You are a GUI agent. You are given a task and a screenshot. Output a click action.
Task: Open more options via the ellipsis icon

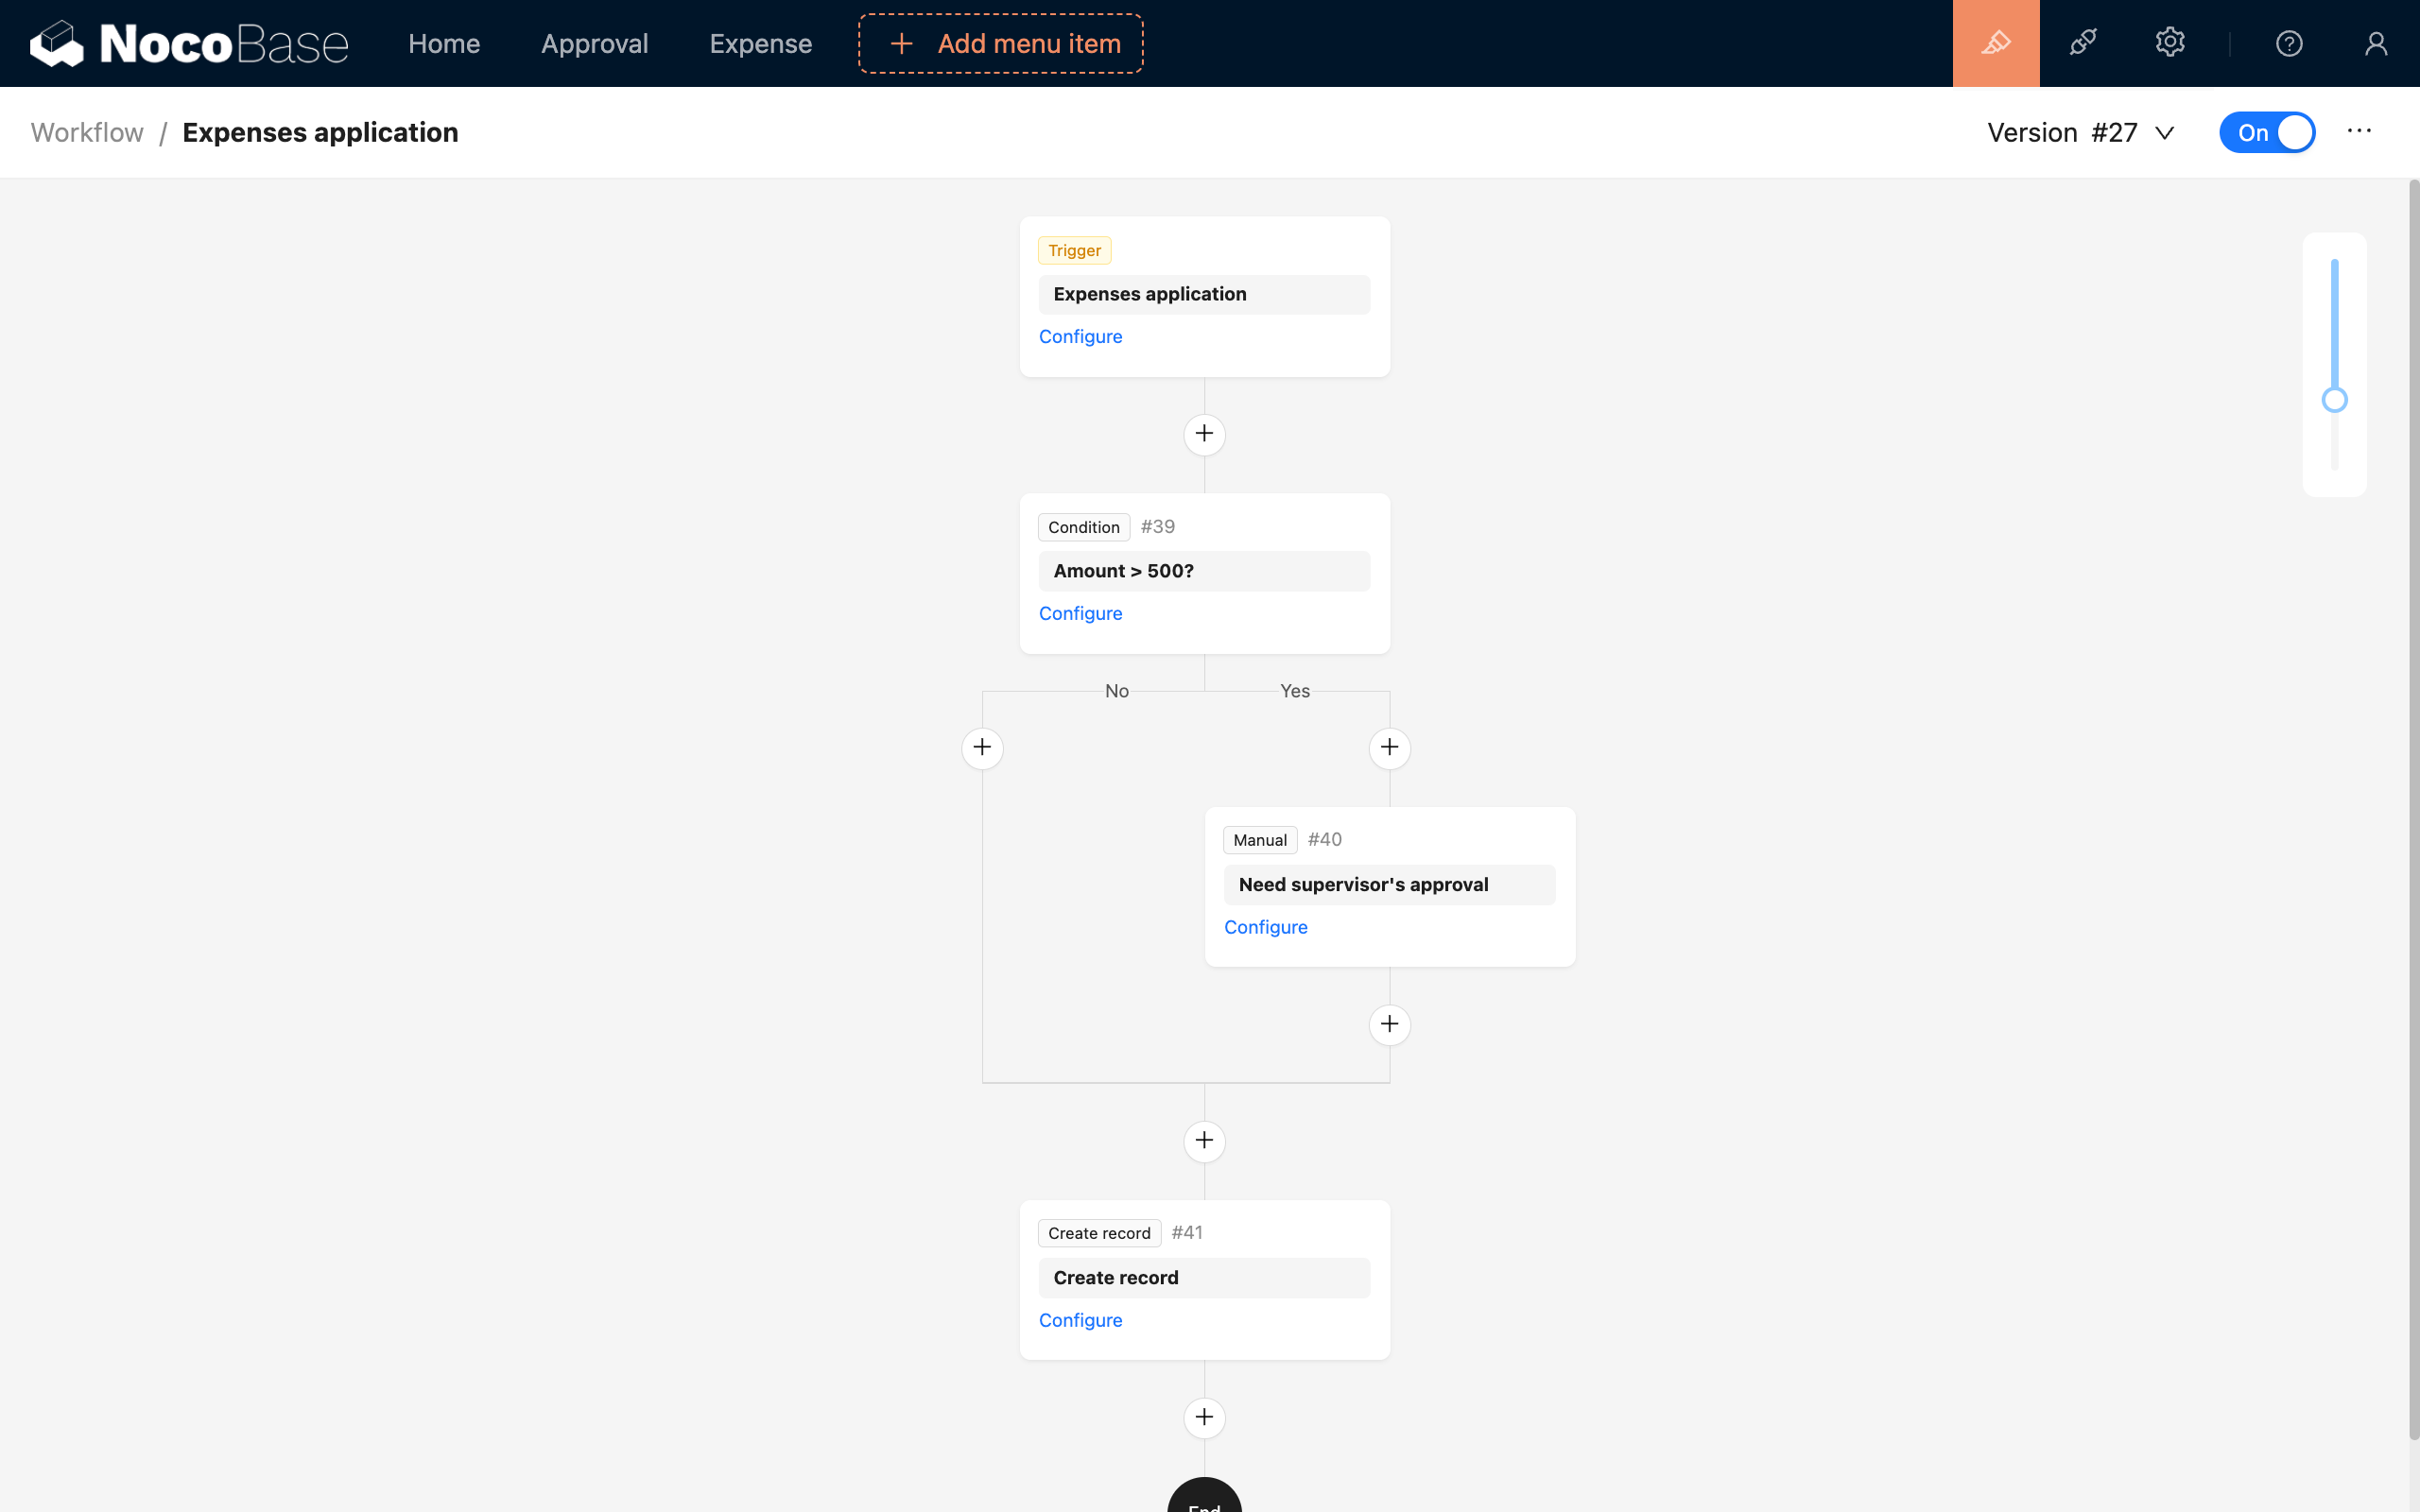tap(2359, 131)
